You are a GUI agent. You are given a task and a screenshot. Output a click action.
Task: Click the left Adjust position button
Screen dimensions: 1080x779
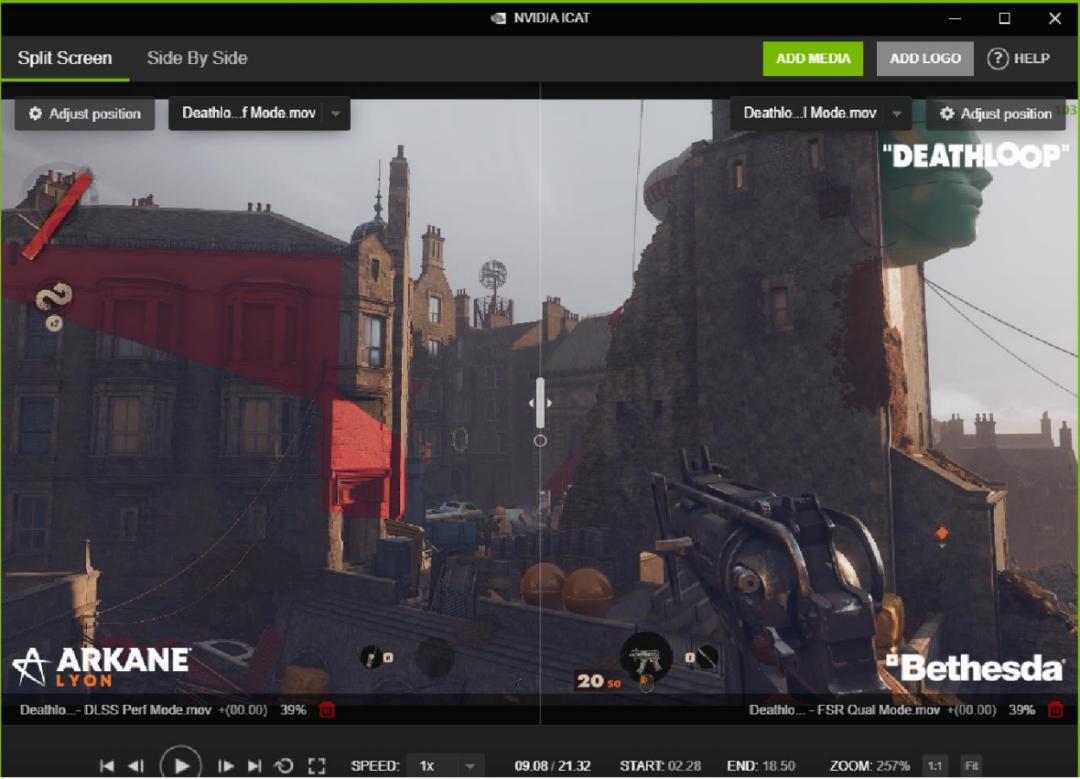[x=85, y=114]
